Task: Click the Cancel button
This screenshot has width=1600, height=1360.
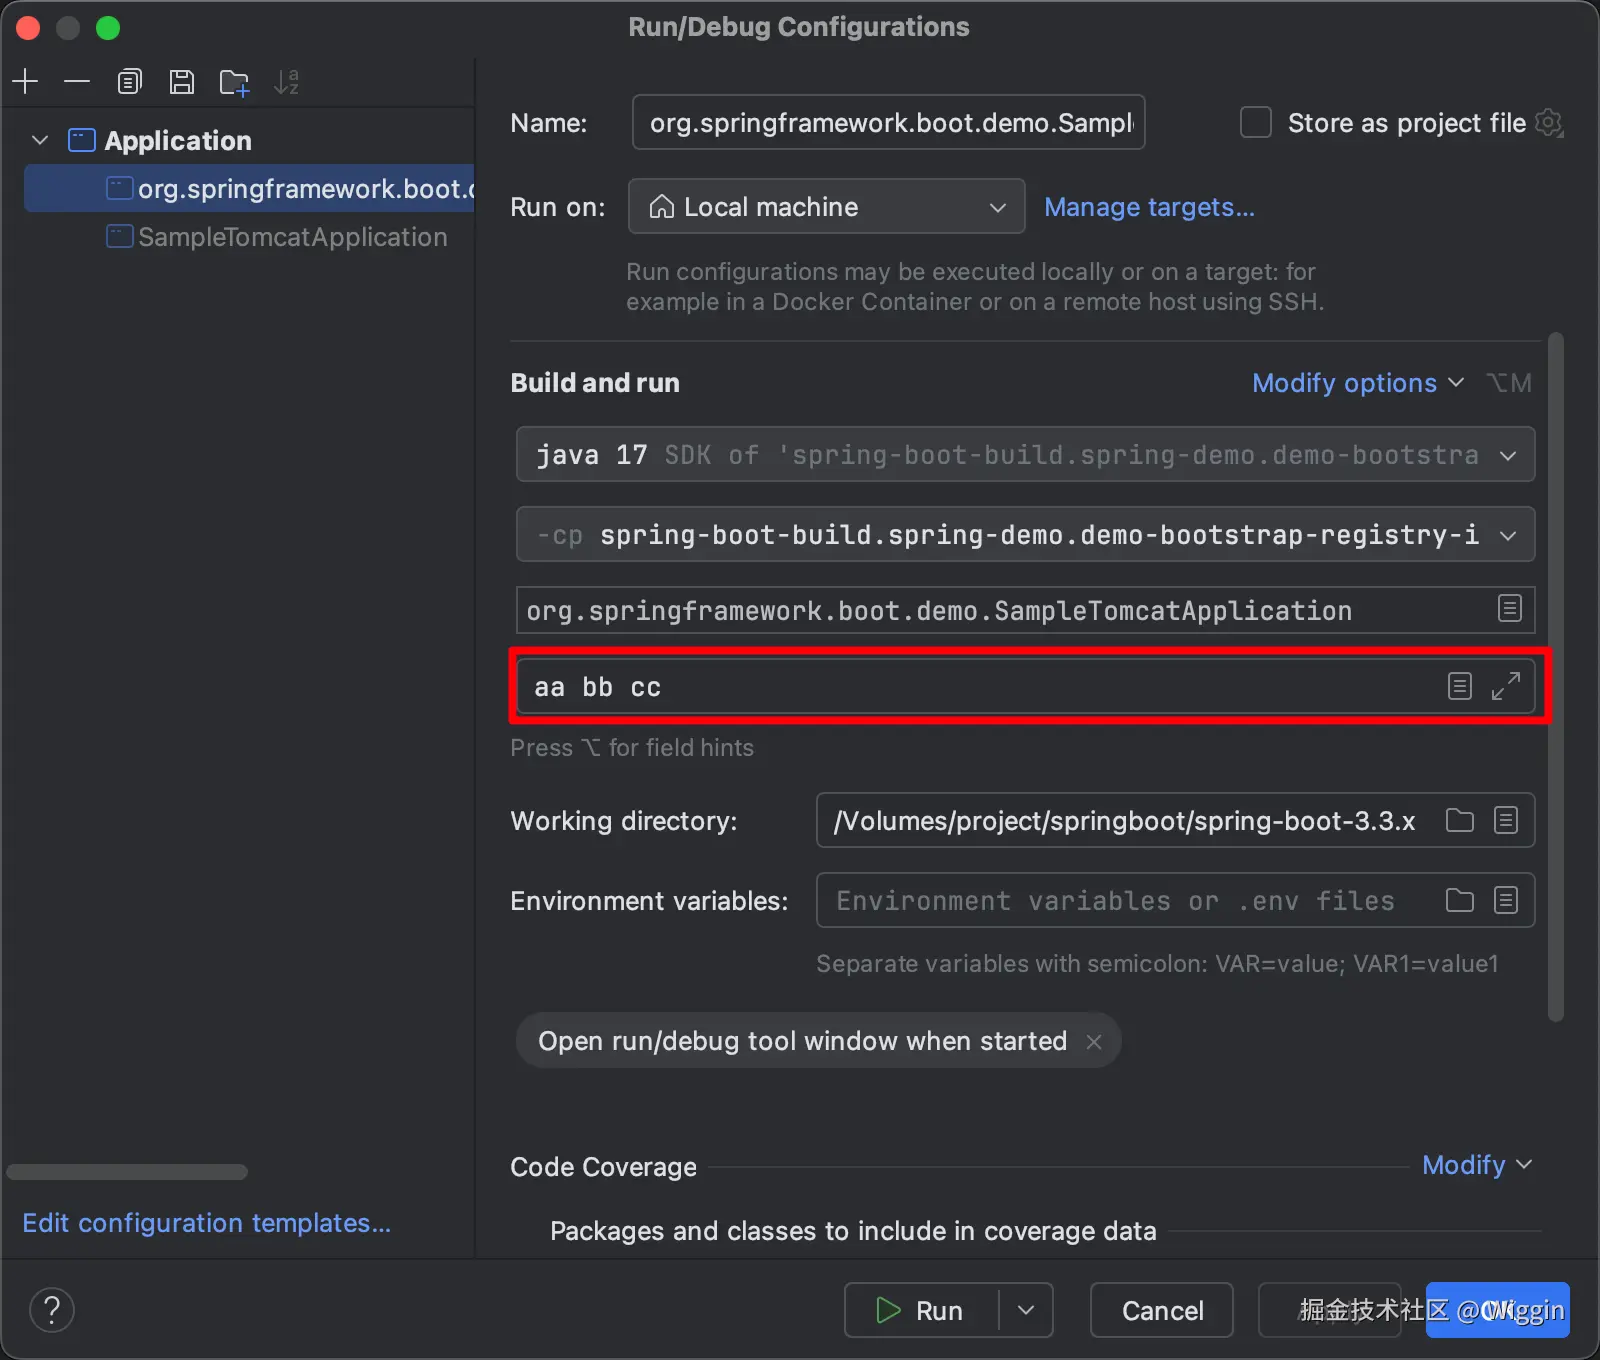Action: coord(1162,1310)
